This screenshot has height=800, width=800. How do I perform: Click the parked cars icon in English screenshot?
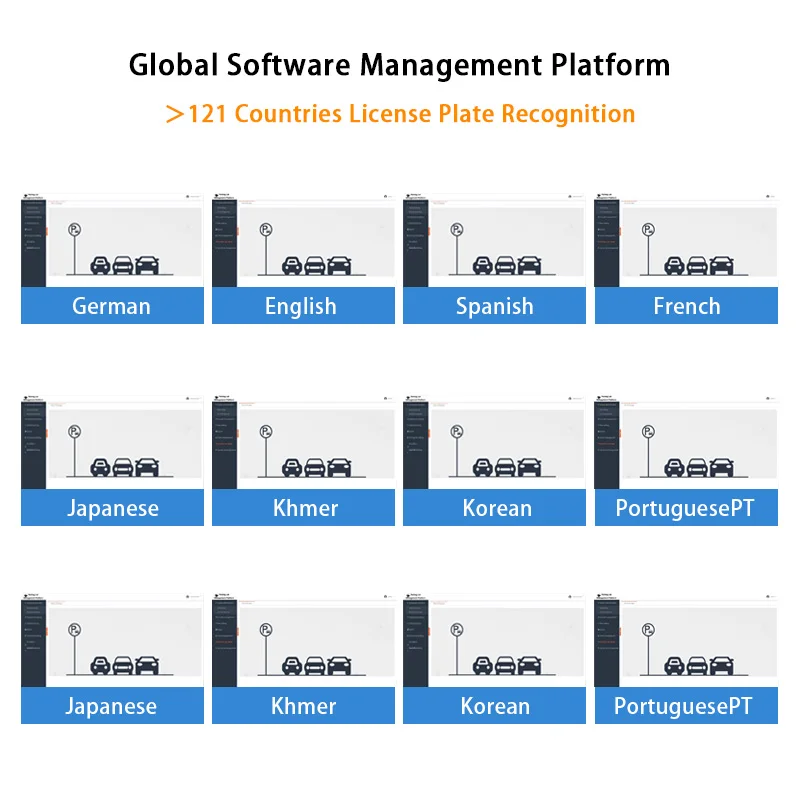click(x=316, y=265)
